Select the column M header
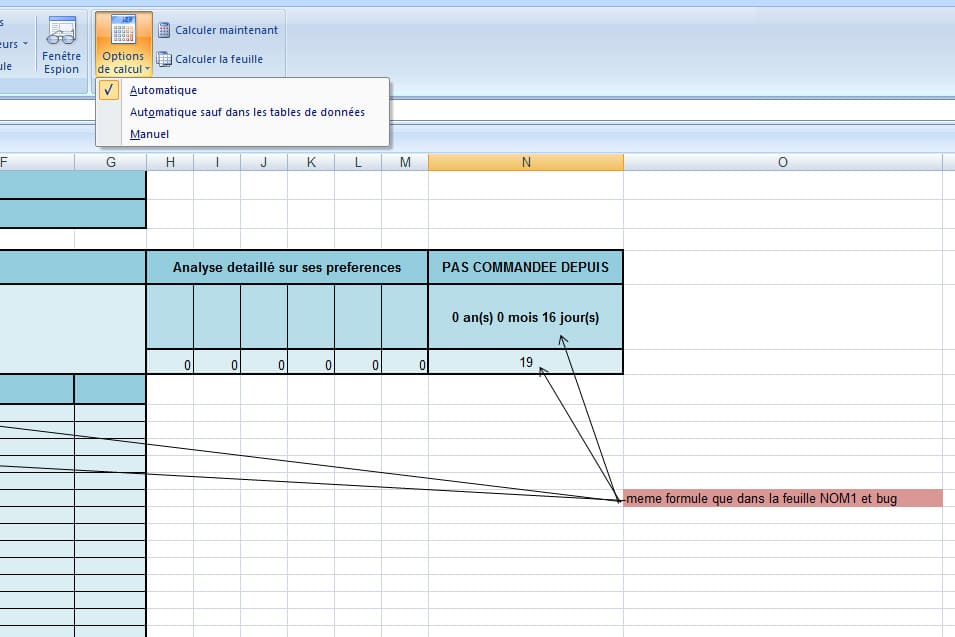955x637 pixels. (405, 162)
